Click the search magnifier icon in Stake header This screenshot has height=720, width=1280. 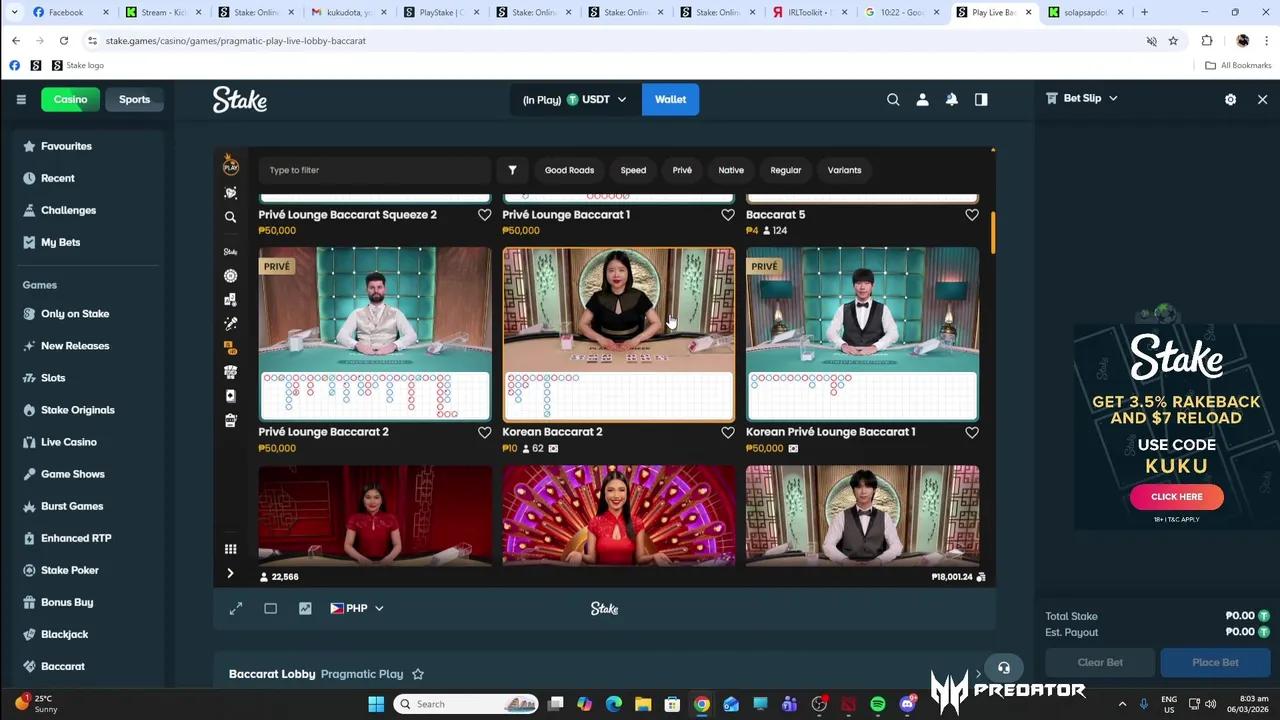pyautogui.click(x=893, y=100)
